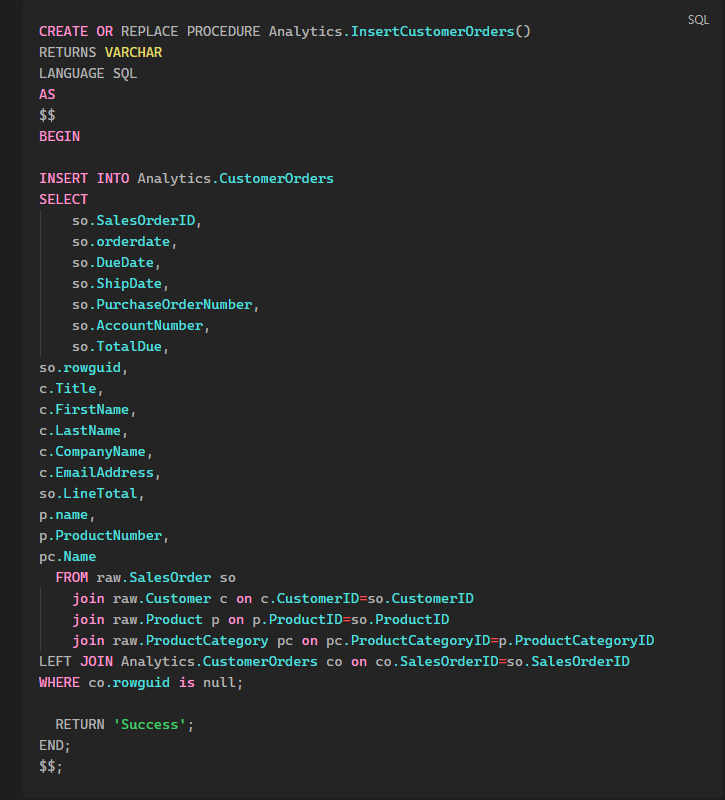The width and height of the screenshot is (725, 800).
Task: Click the SQL language label
Action: pyautogui.click(x=698, y=20)
